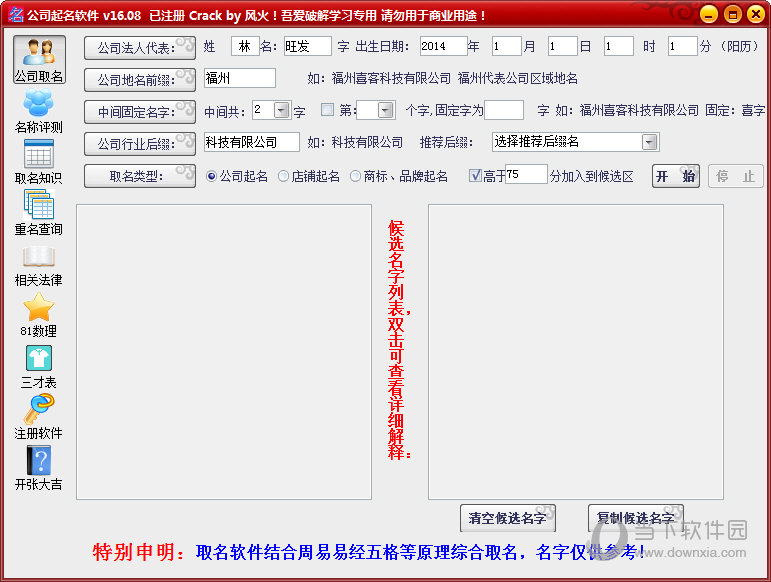
Task: Click the 出生日期 label
Action: [x=382, y=47]
